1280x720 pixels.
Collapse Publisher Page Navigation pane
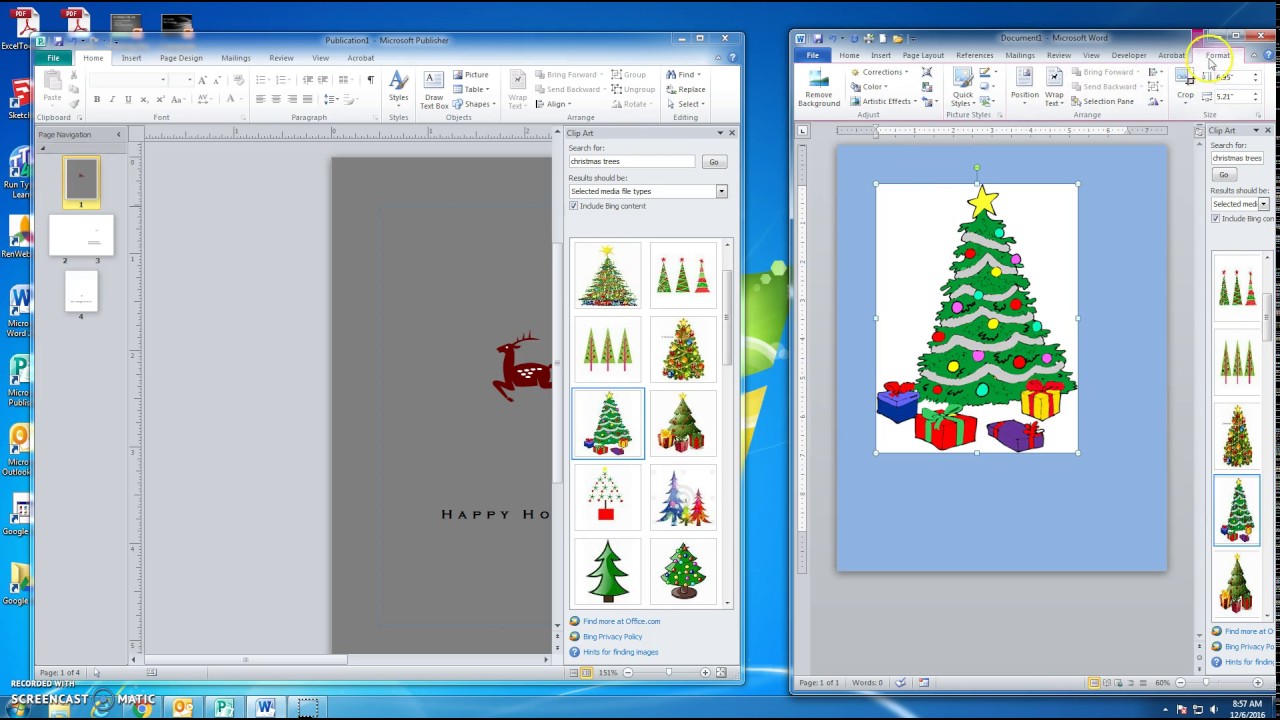tap(118, 134)
